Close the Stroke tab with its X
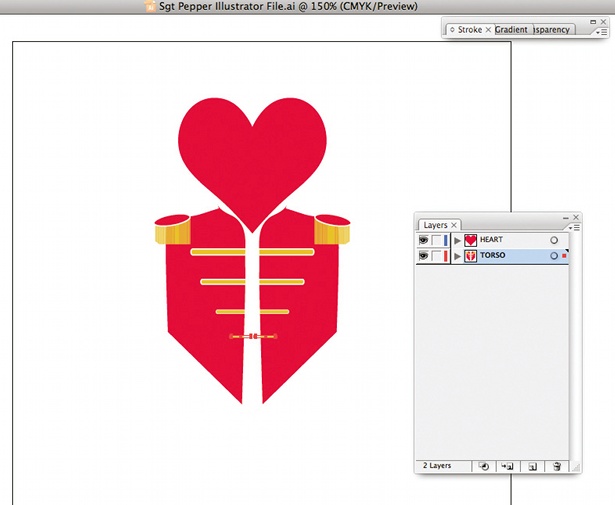This screenshot has width=615, height=505. 488,30
